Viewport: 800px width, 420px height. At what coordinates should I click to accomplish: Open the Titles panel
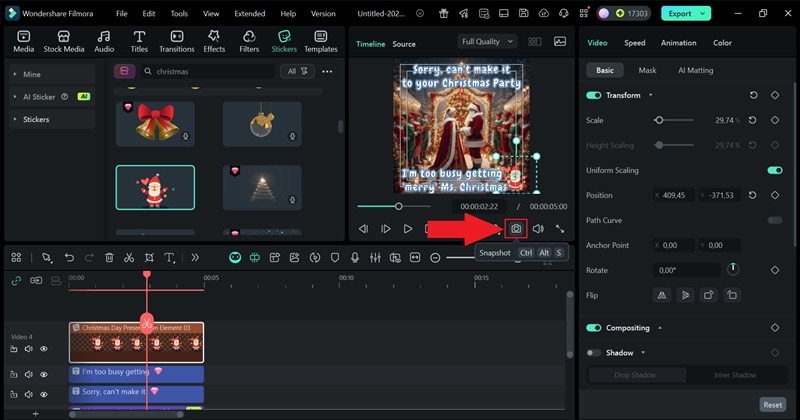click(x=139, y=41)
